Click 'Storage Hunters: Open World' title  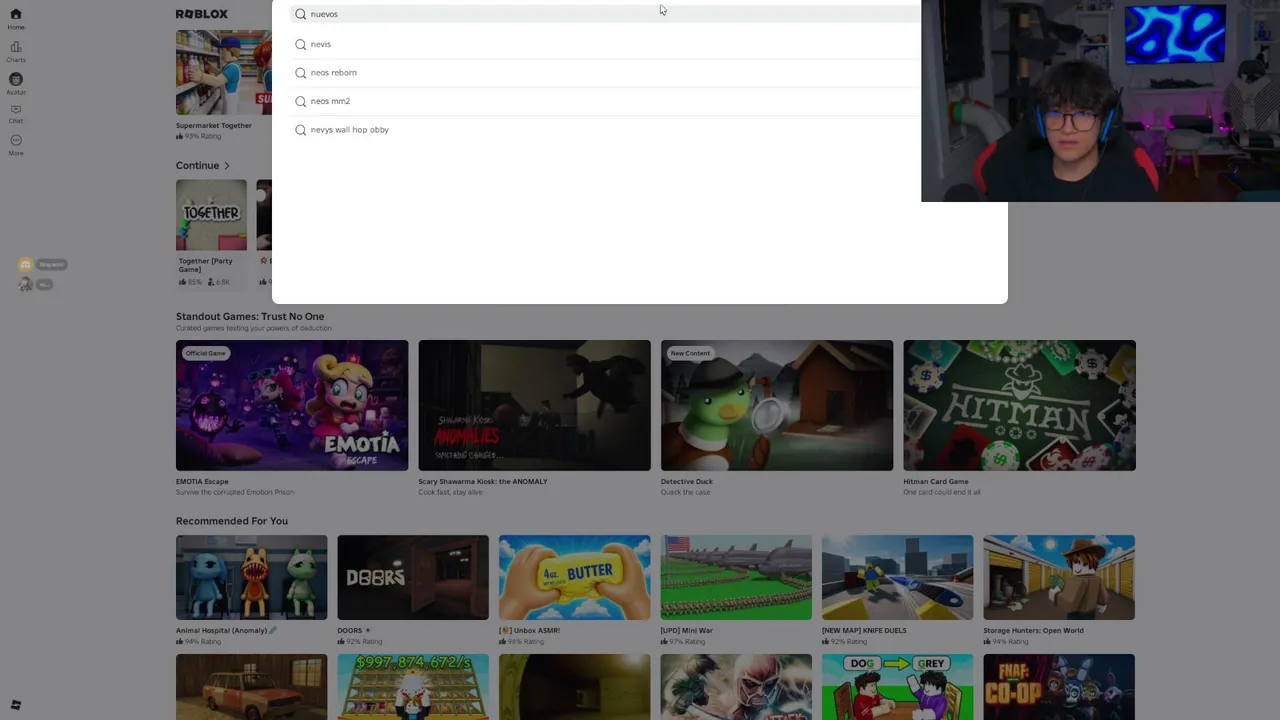tap(1034, 631)
